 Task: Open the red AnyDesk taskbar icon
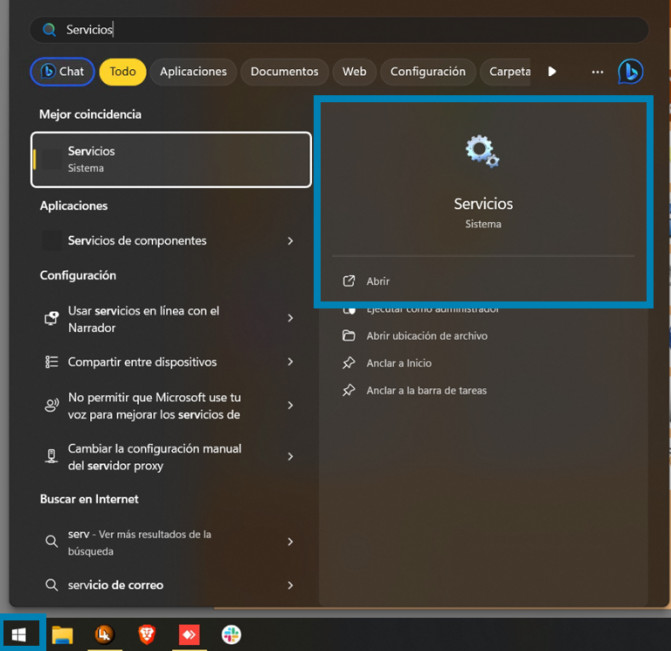point(189,634)
